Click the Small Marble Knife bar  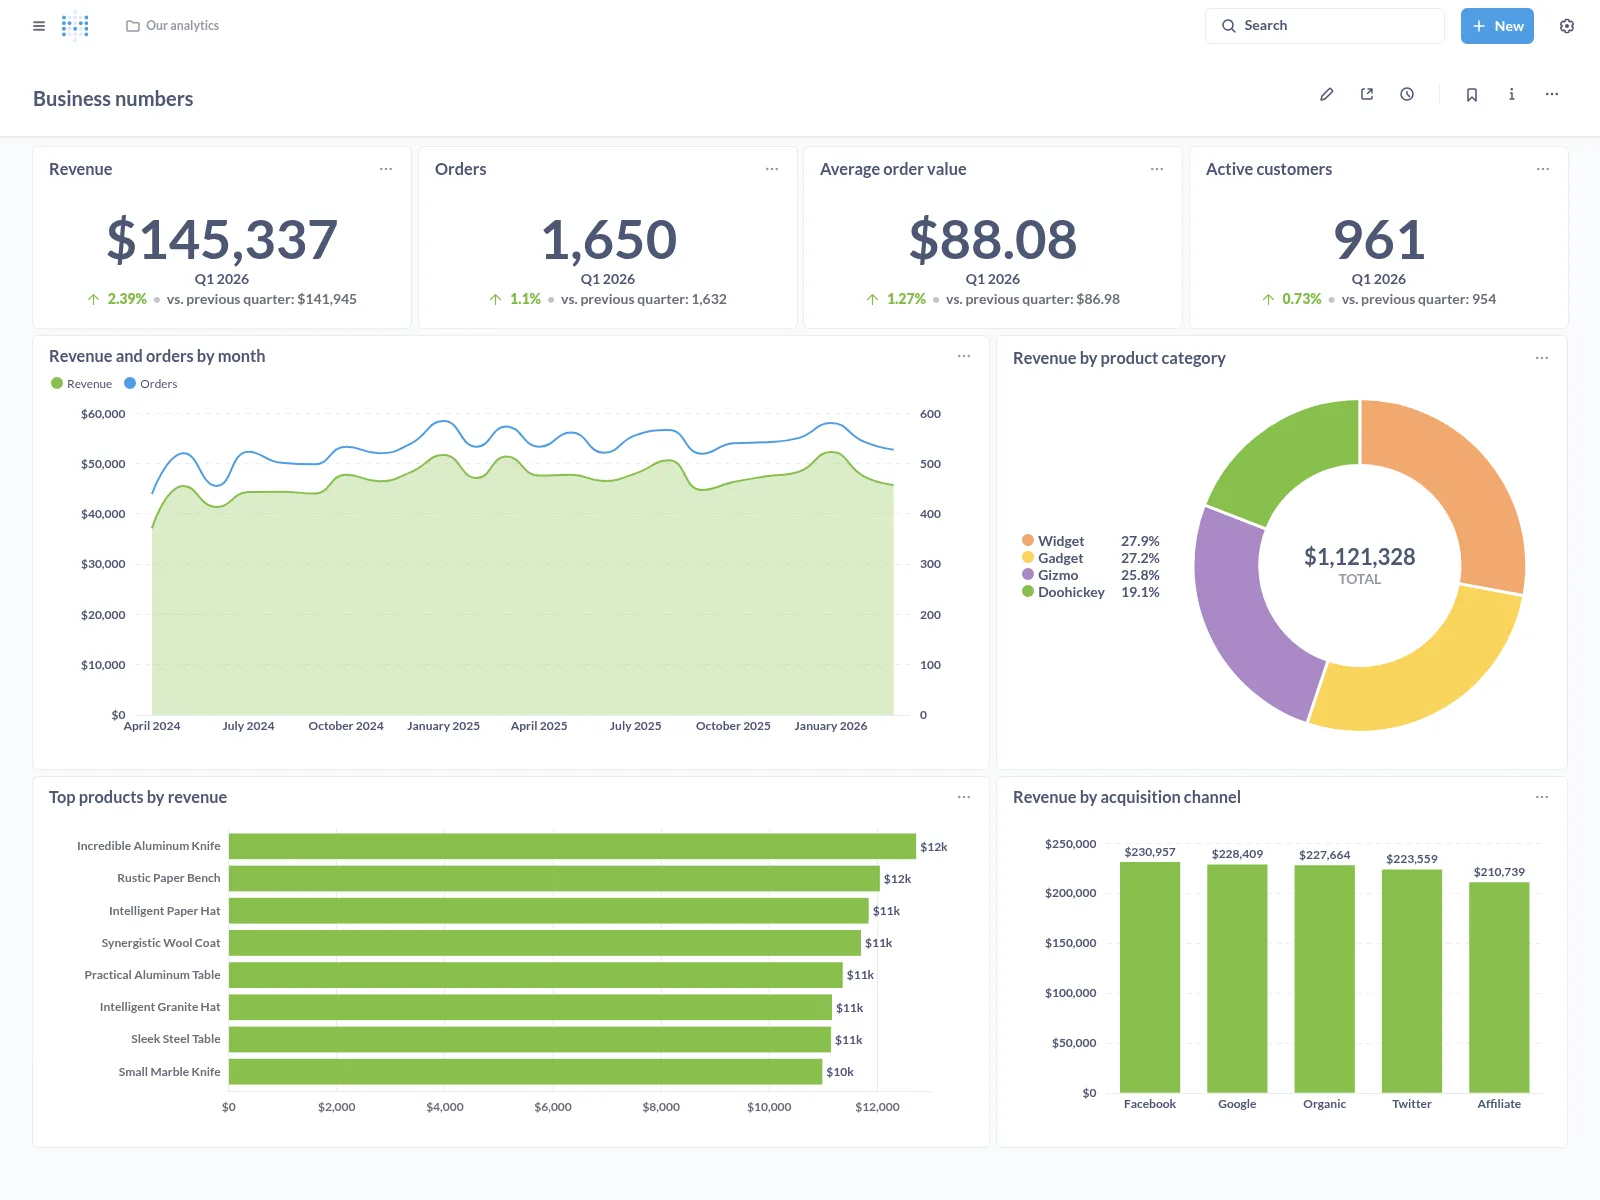tap(525, 1072)
